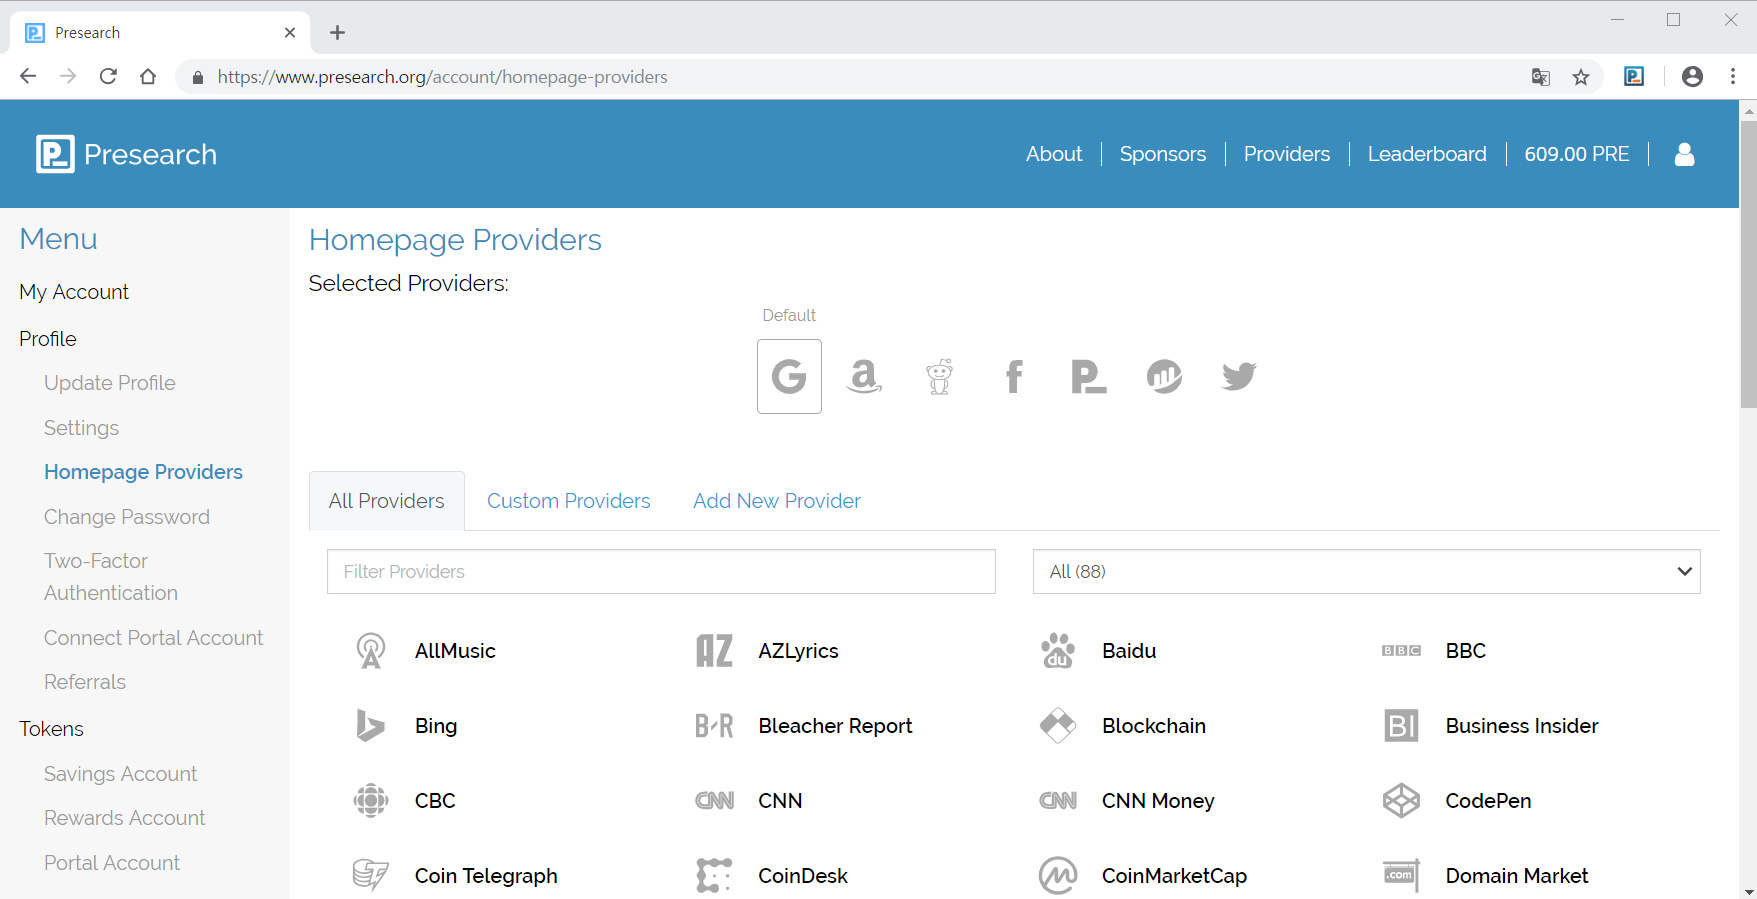Click the CoinDesk icon
The width and height of the screenshot is (1757, 899).
tap(714, 876)
